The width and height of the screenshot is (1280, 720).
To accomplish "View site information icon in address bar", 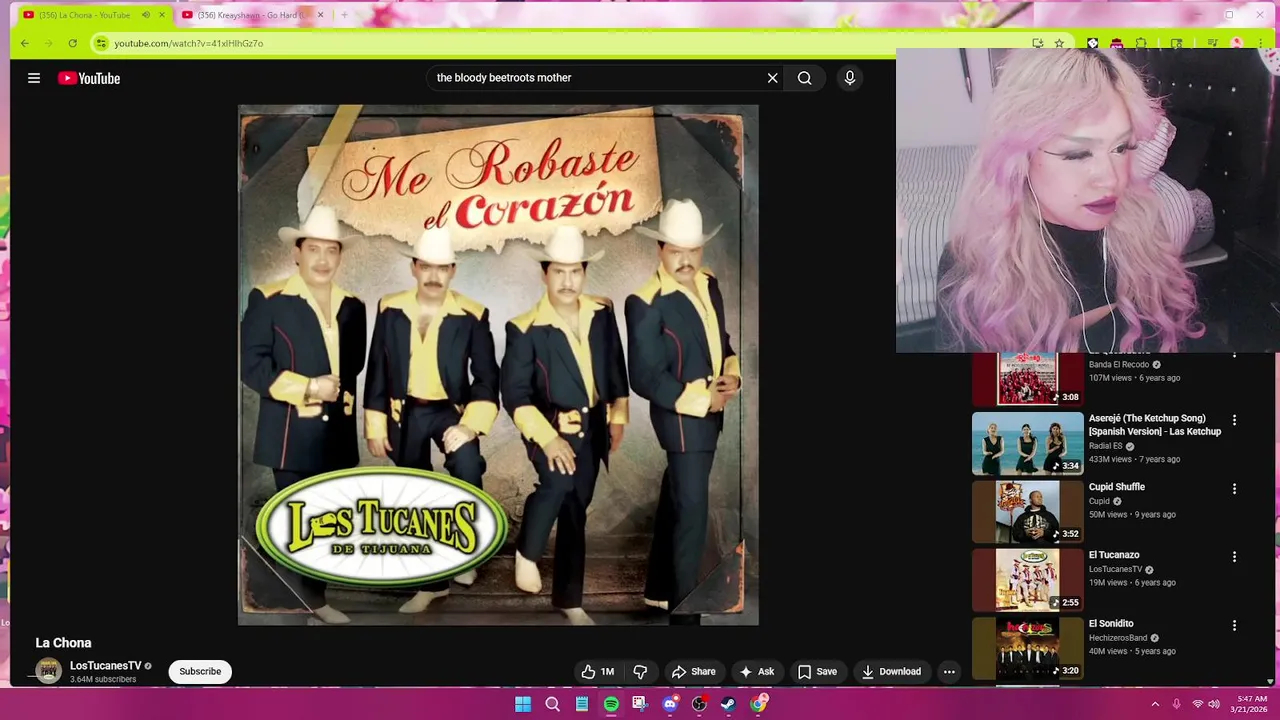I will point(101,43).
